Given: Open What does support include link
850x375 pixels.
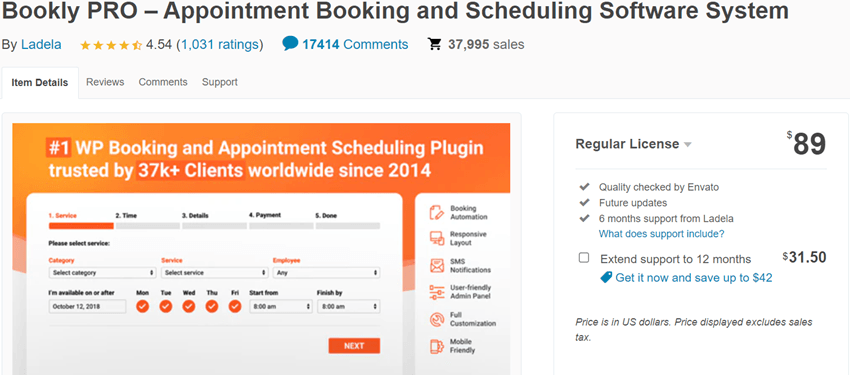Looking at the screenshot, I should point(661,234).
